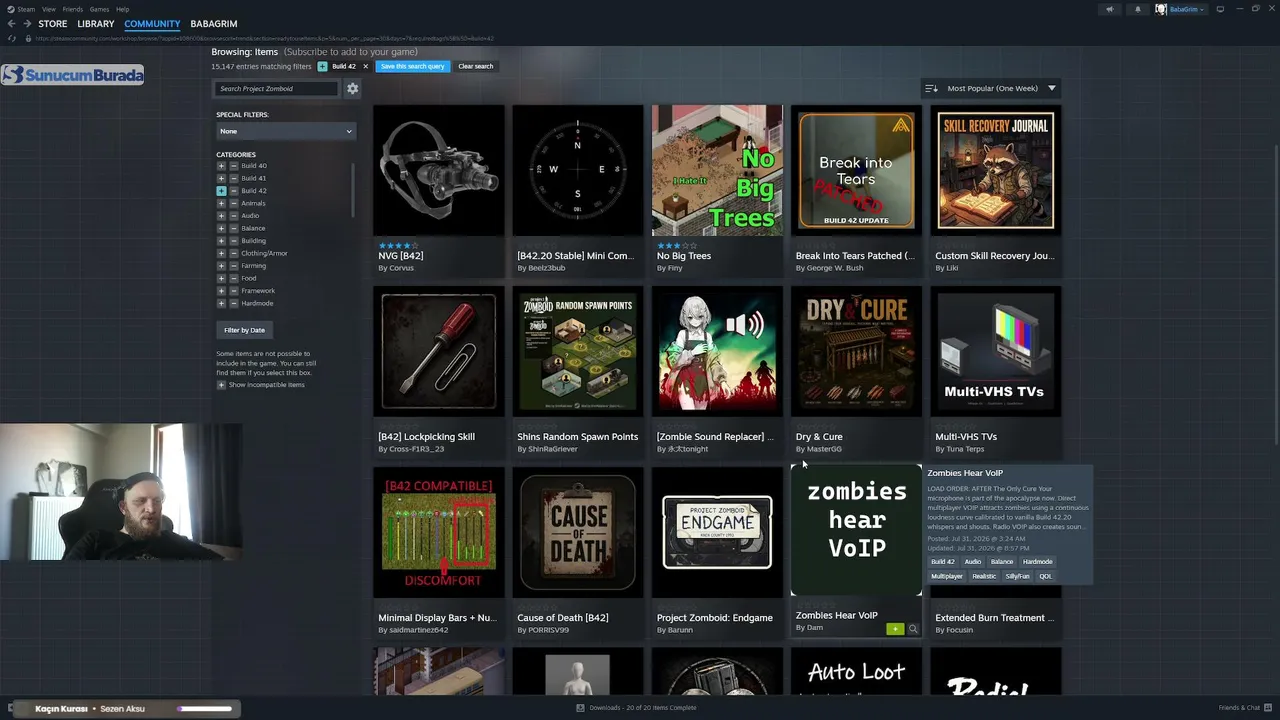This screenshot has height=720, width=1280.
Task: Open the BABAGRIM profile tab
Action: tap(214, 24)
